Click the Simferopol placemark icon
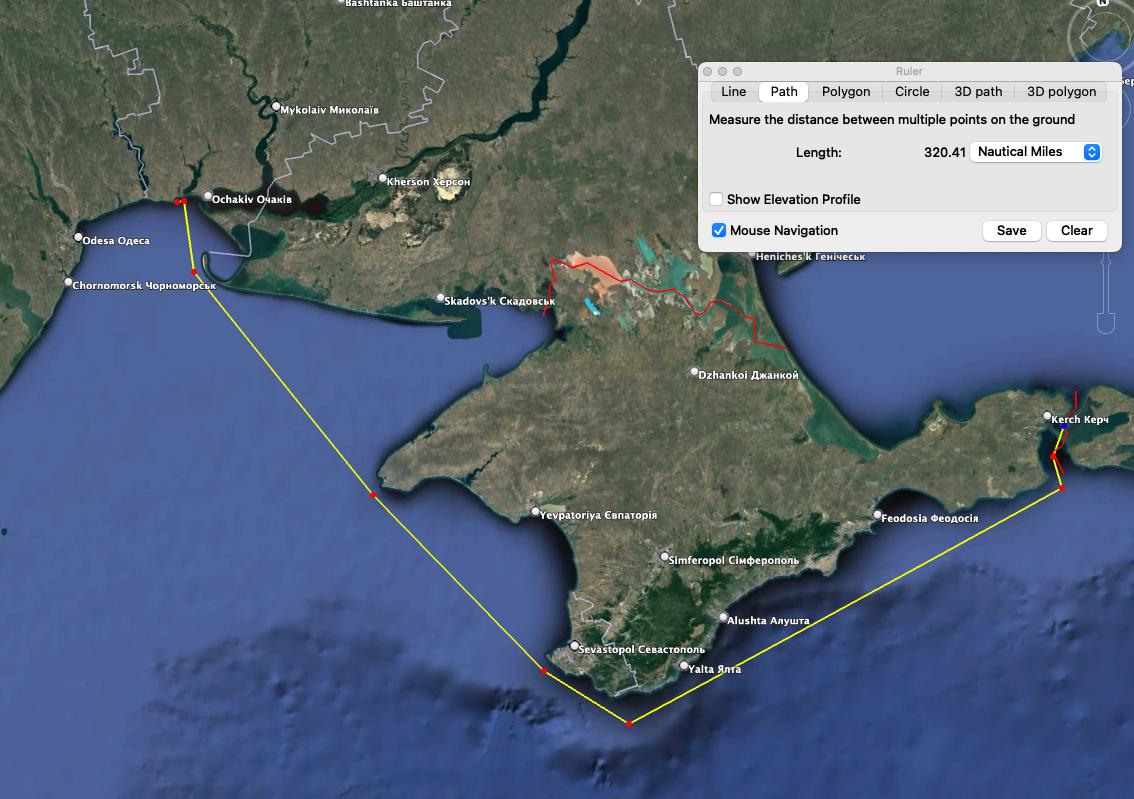 [663, 557]
